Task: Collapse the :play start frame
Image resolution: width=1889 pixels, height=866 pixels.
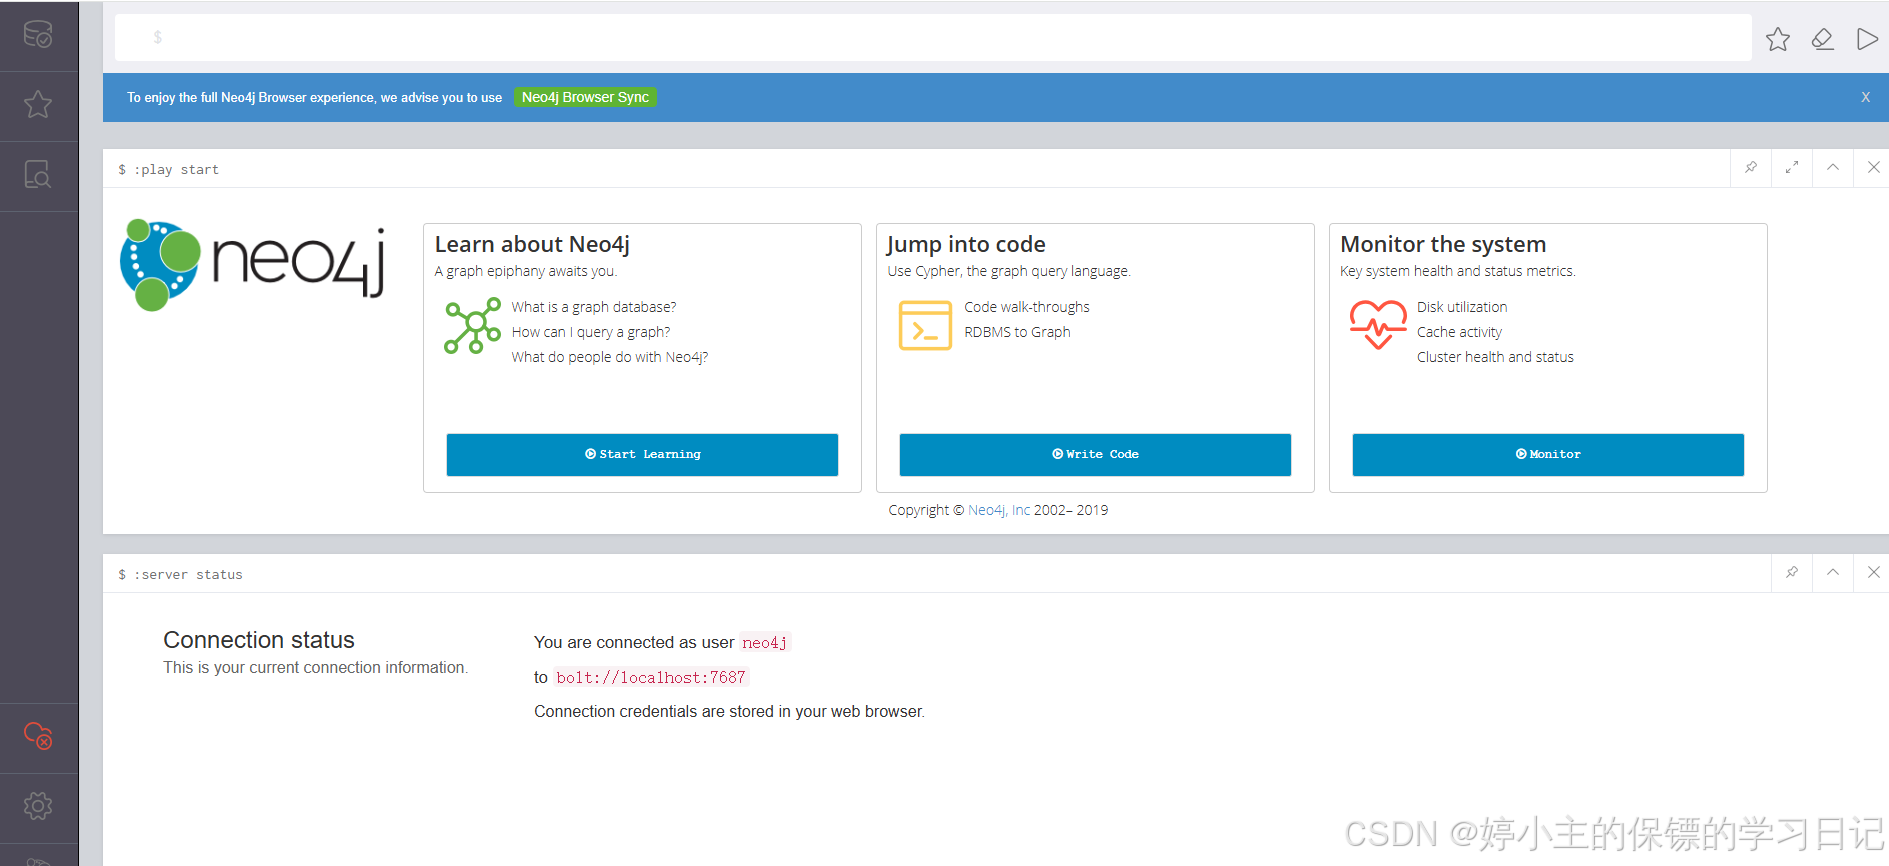Action: pos(1833,168)
